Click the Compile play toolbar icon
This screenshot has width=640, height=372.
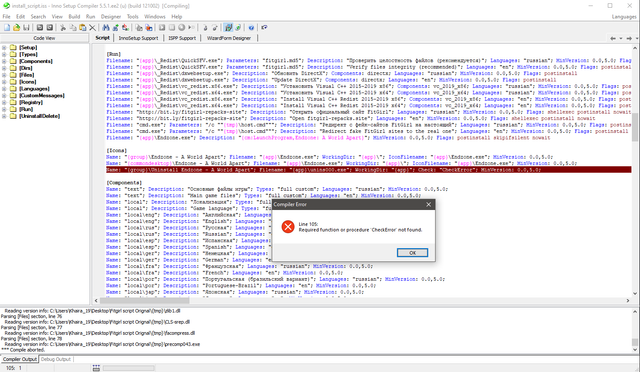(162, 27)
